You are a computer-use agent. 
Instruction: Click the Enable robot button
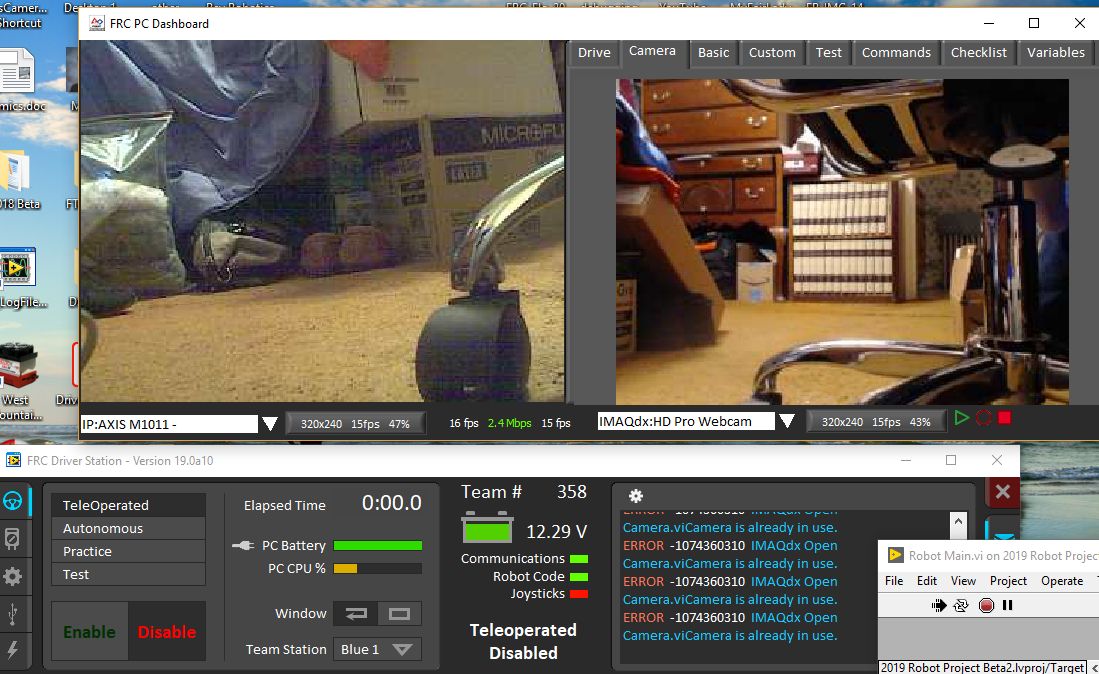(89, 631)
